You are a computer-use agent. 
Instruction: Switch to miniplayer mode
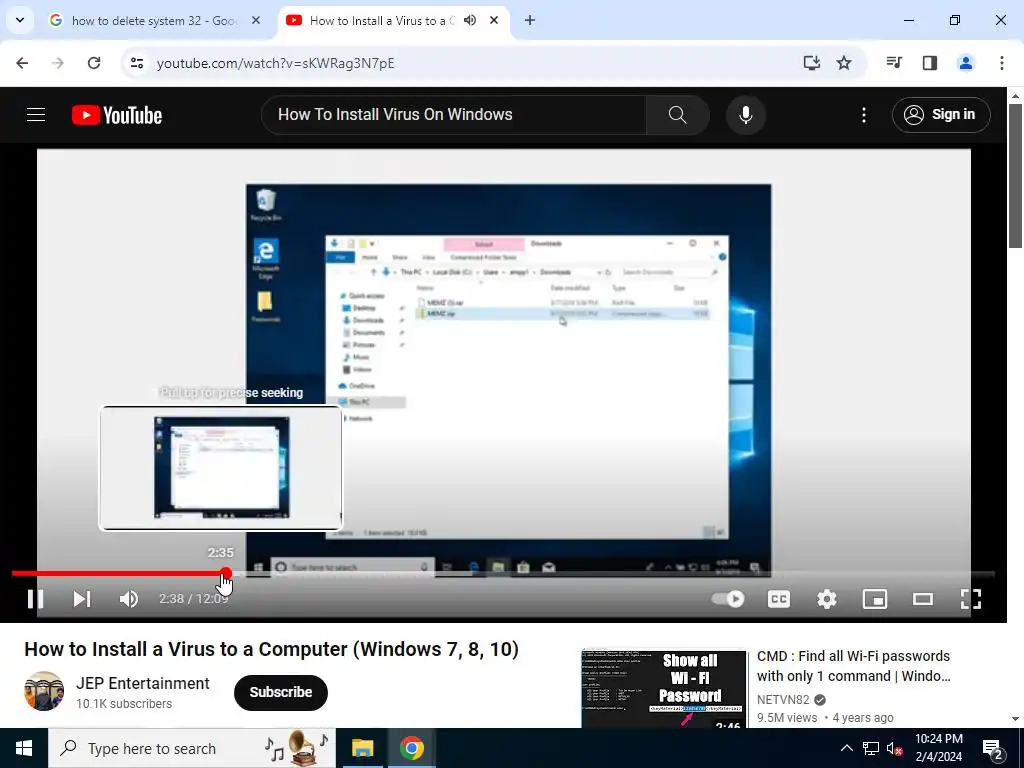tap(874, 599)
